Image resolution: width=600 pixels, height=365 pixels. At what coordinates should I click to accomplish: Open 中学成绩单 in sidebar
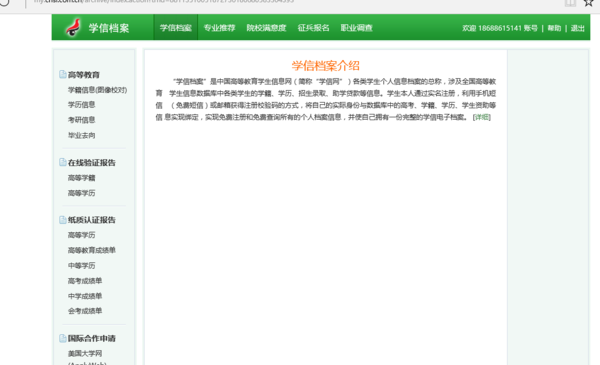(x=85, y=296)
